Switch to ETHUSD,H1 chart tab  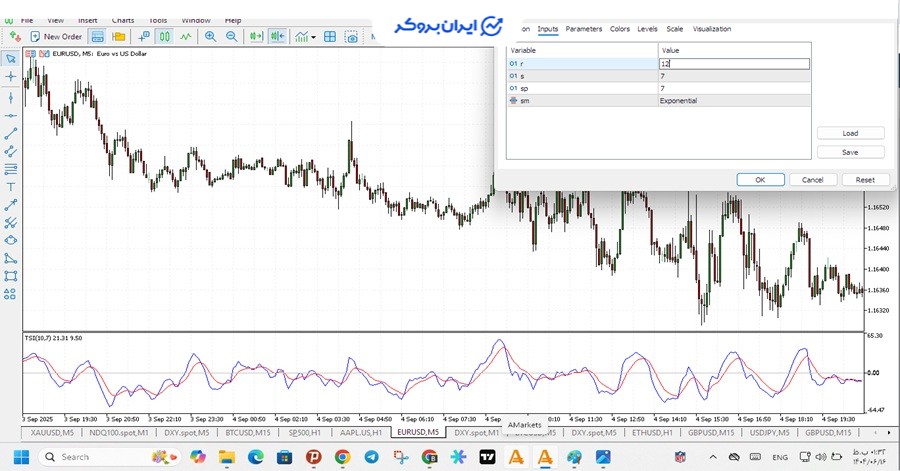[652, 433]
